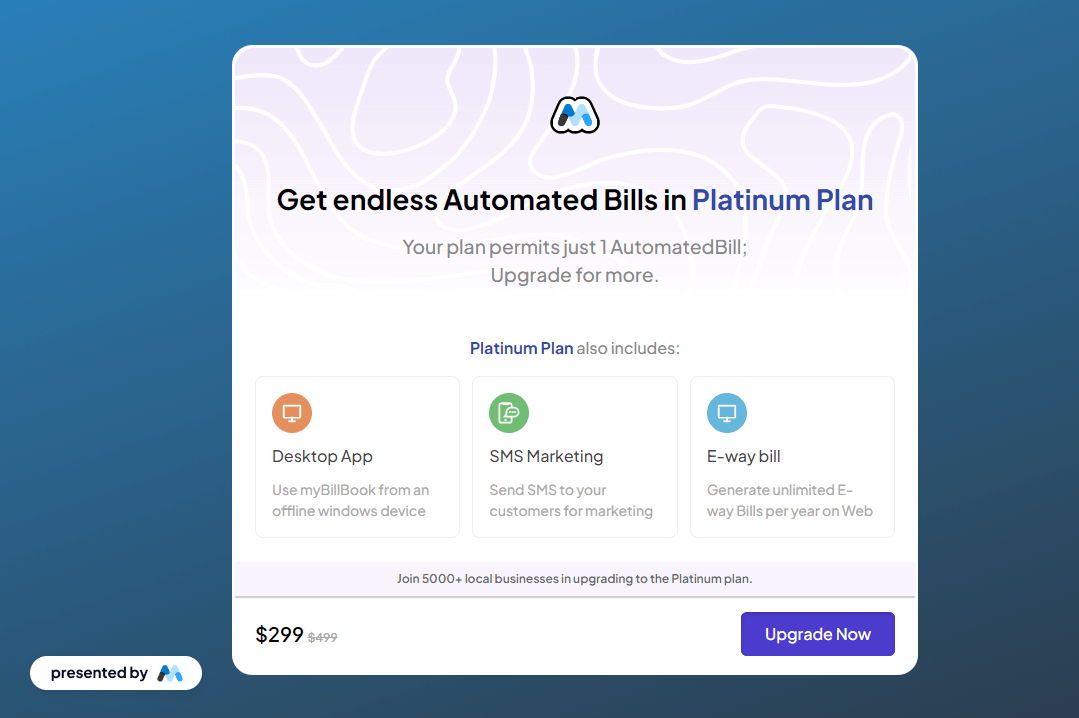Click the green SMS Marketing phone icon

(509, 413)
